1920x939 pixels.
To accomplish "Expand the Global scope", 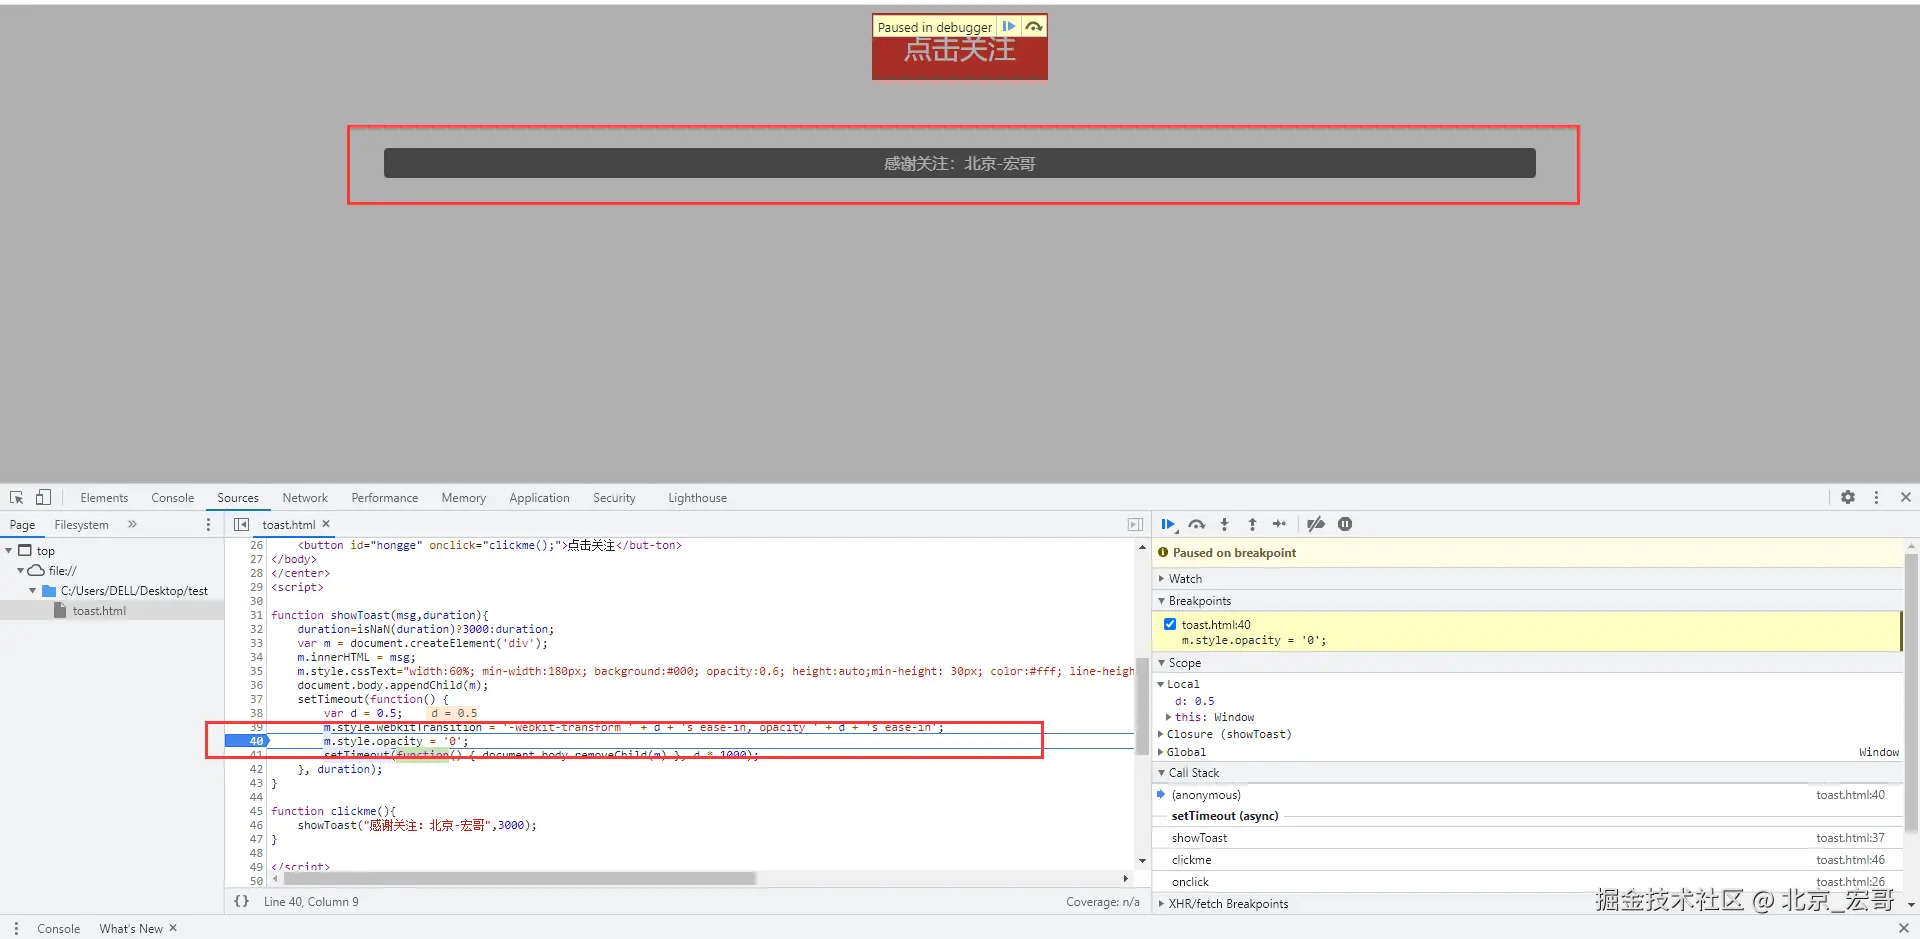I will 1161,752.
